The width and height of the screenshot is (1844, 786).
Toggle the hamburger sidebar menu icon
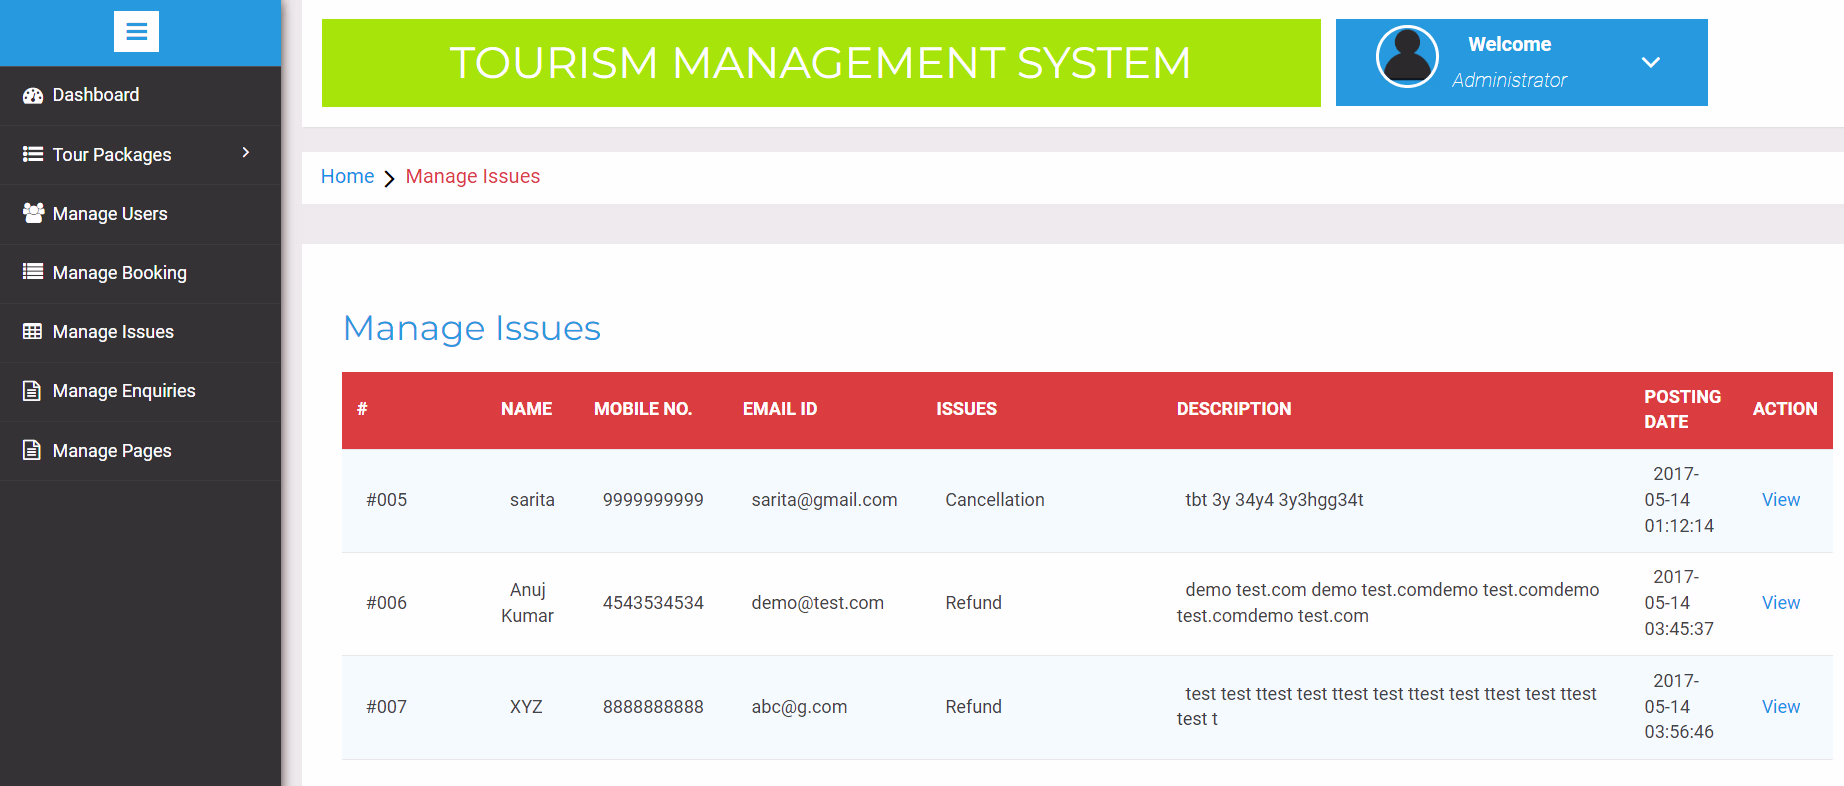coord(136,32)
